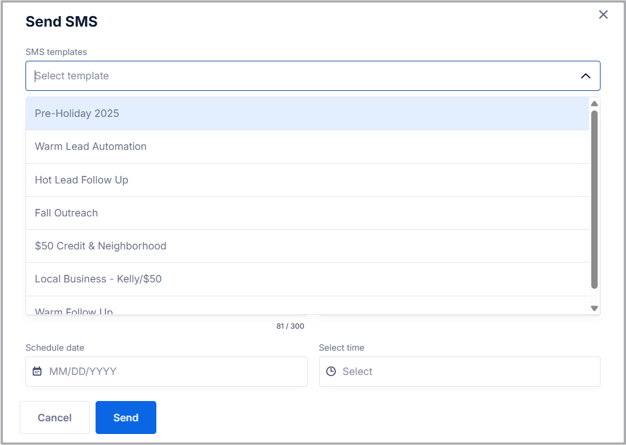The image size is (626, 445).
Task: Click the Select template search field
Action: point(300,76)
